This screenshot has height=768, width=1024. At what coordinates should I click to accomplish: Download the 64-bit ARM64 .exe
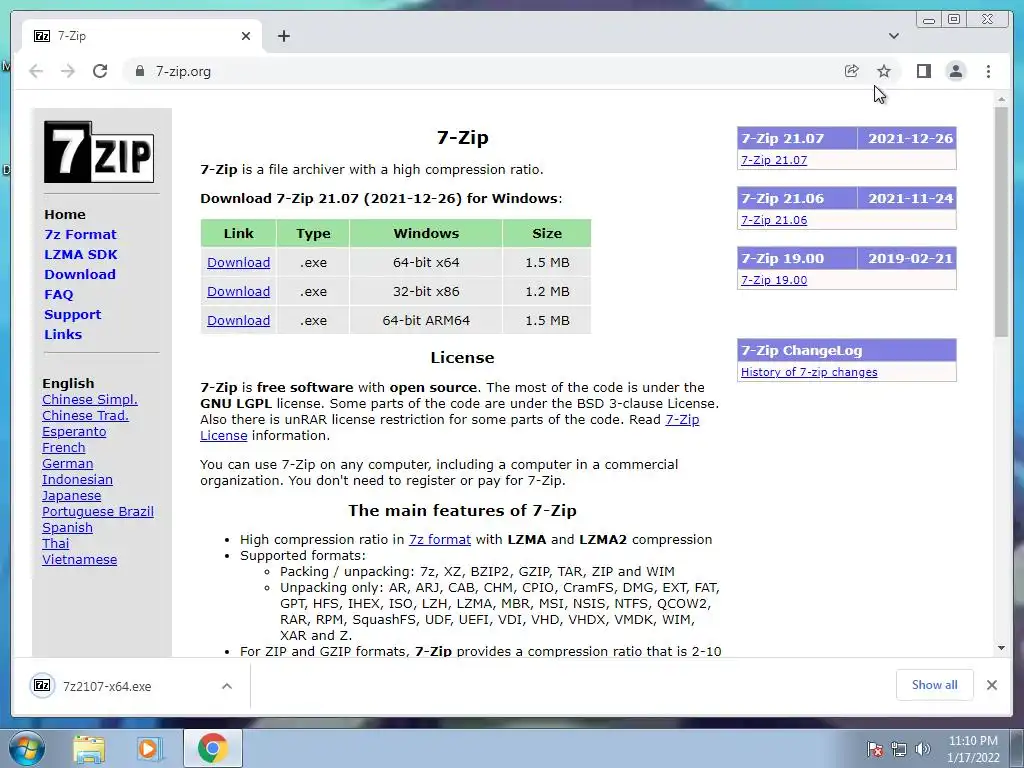(238, 321)
